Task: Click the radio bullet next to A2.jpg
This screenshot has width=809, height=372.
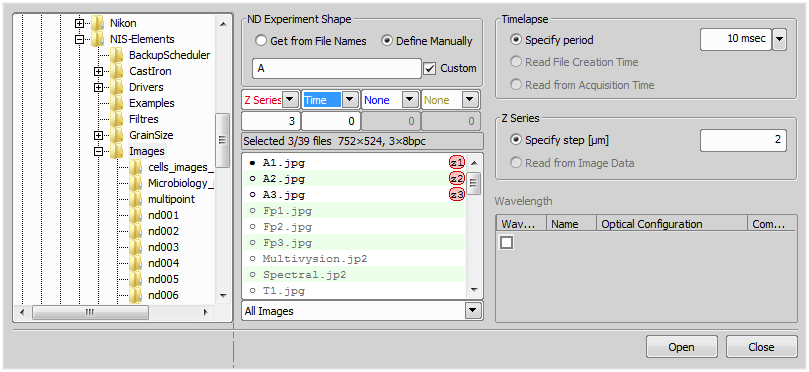Action: pyautogui.click(x=252, y=179)
